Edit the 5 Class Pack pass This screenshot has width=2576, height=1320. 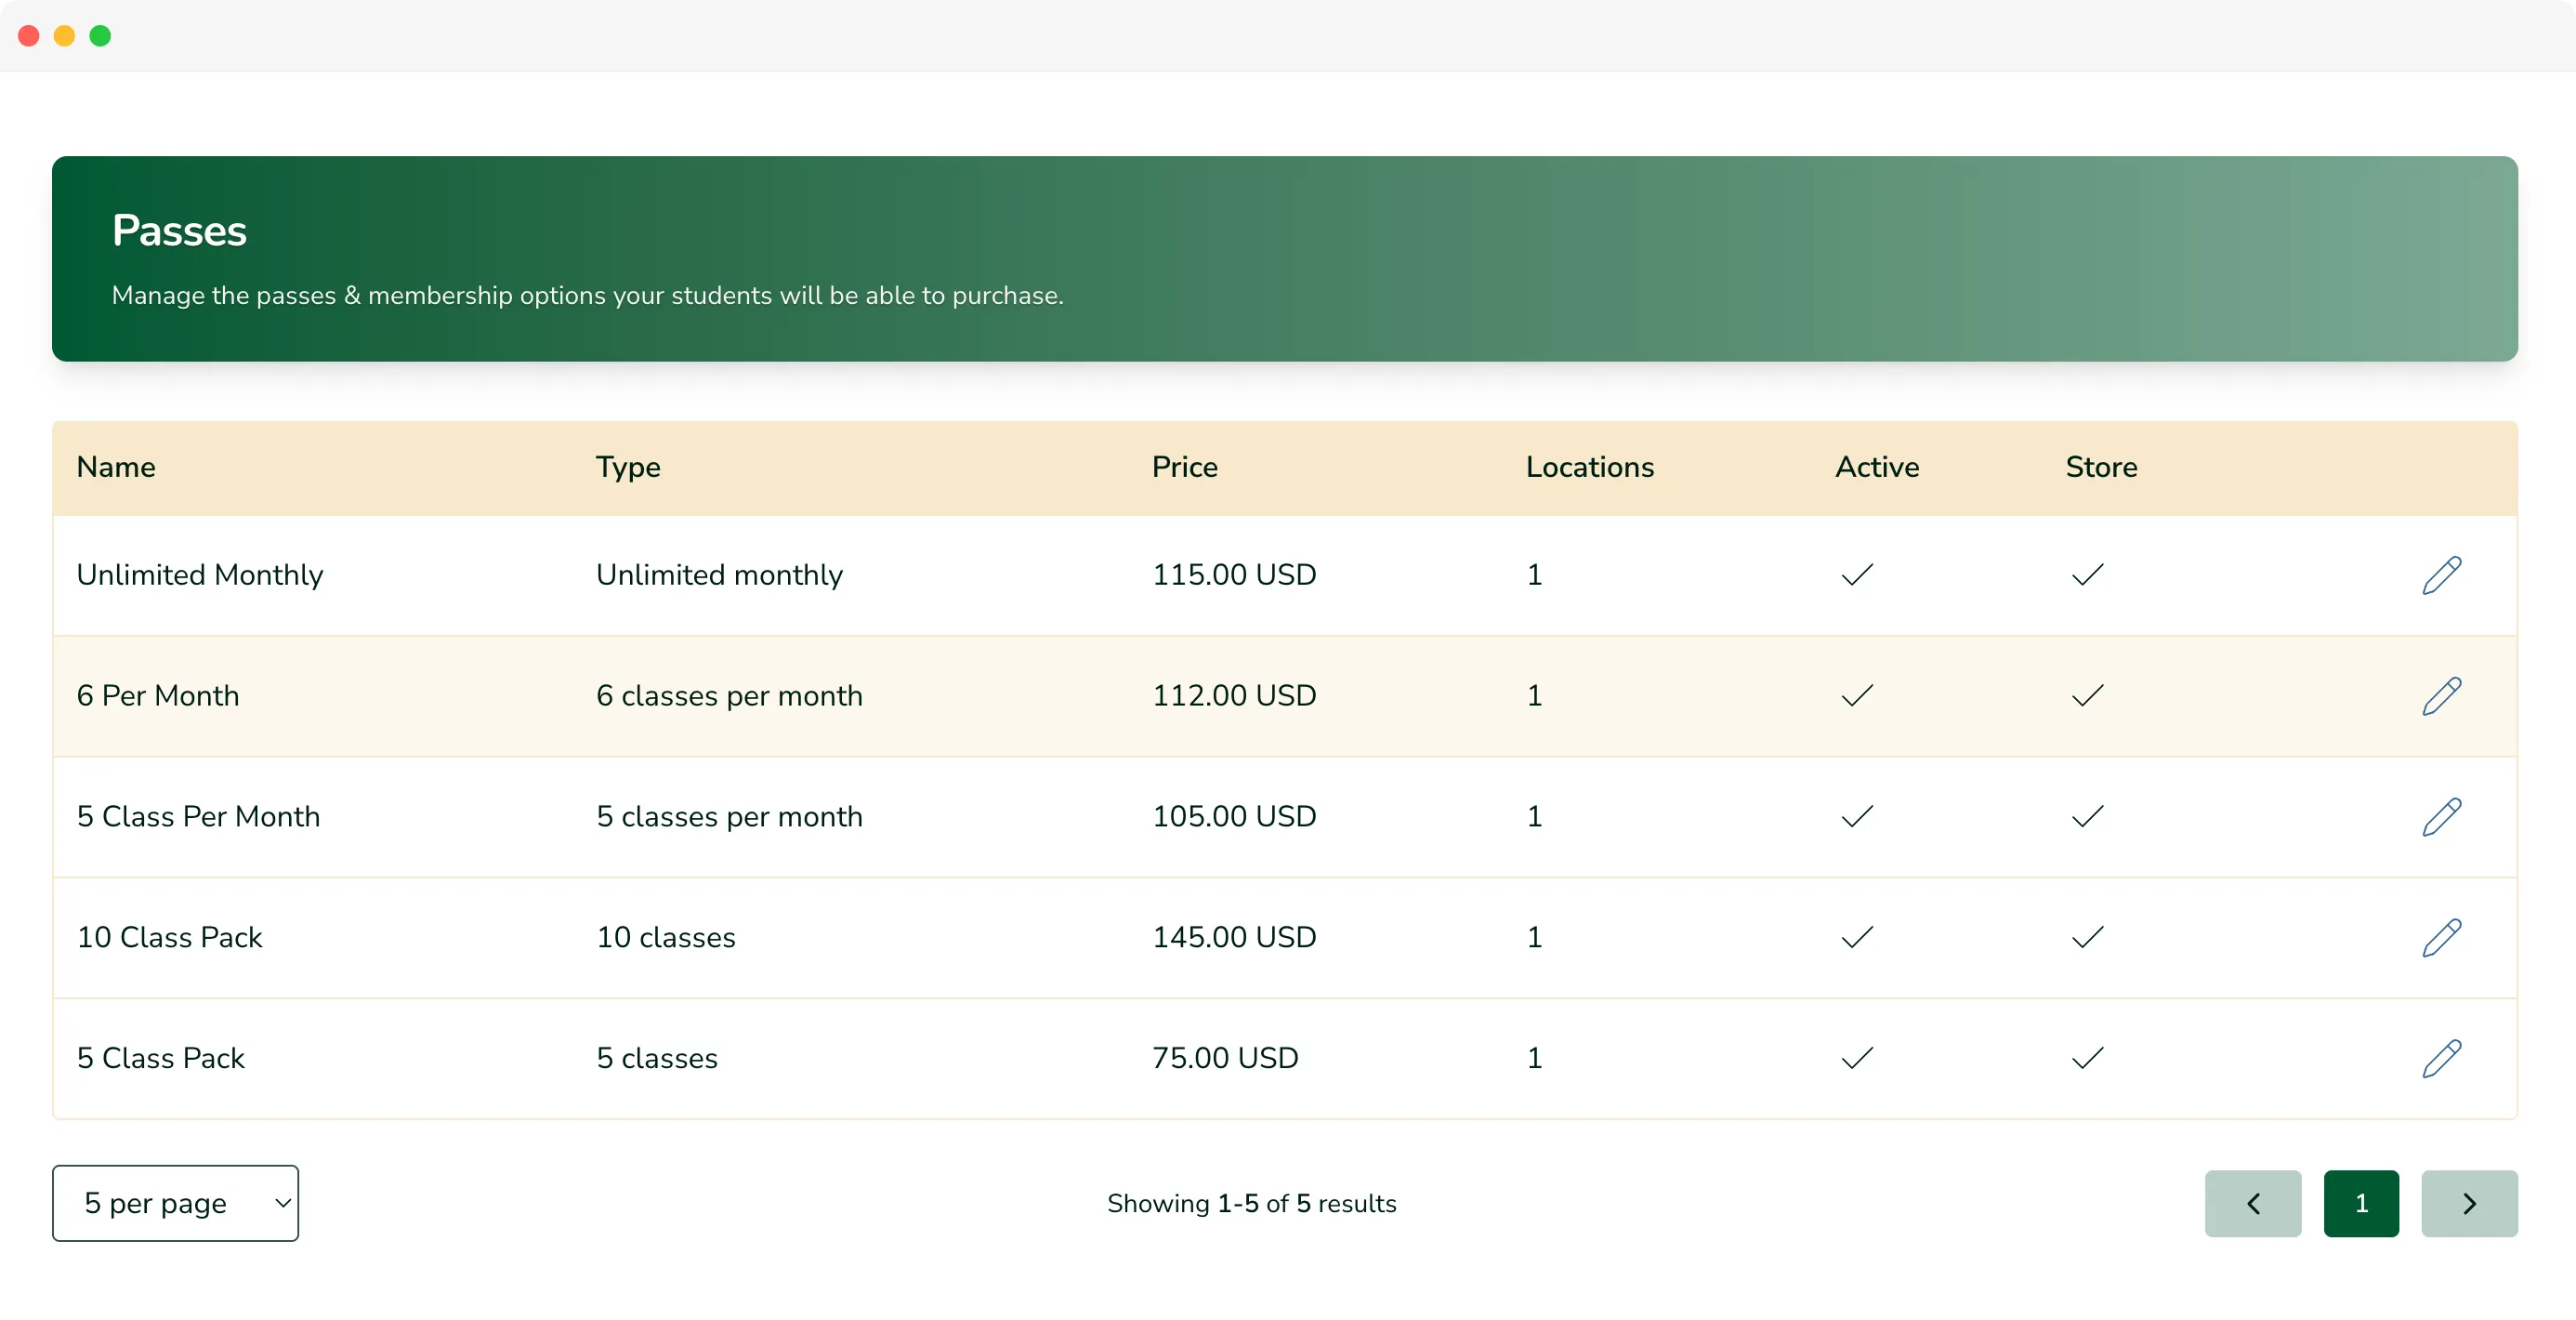[x=2443, y=1058]
